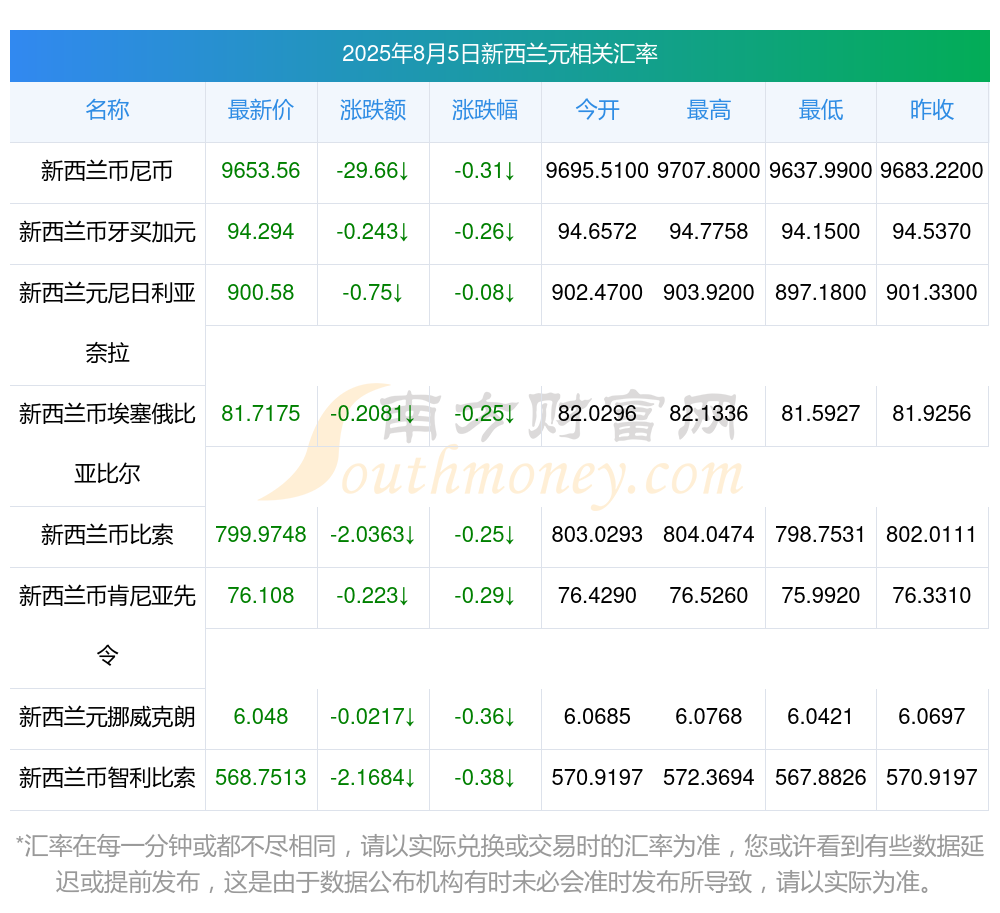
Task: Click the low value 81.5927
Action: point(821,414)
